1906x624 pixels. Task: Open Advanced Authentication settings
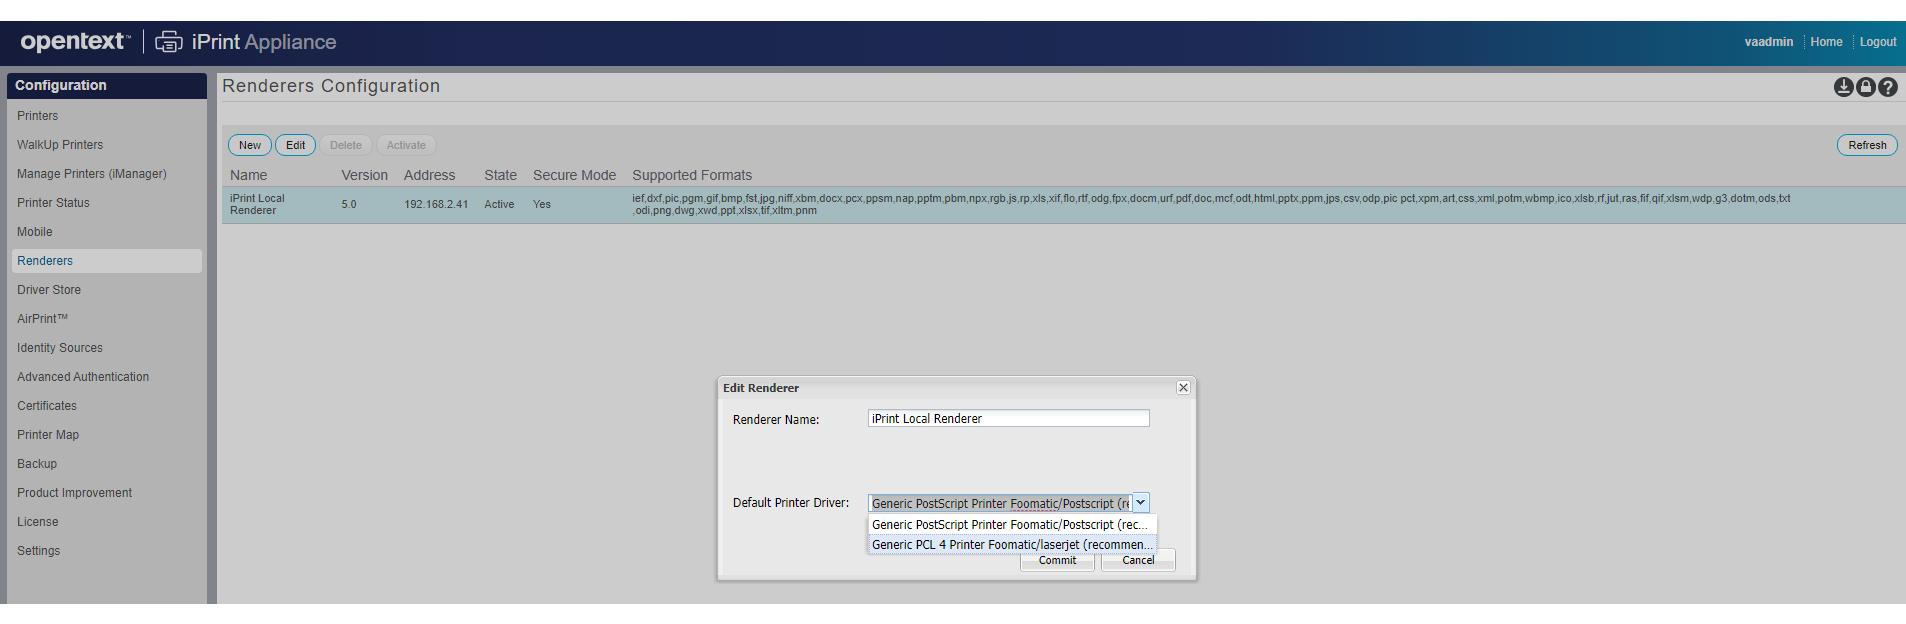click(x=83, y=377)
